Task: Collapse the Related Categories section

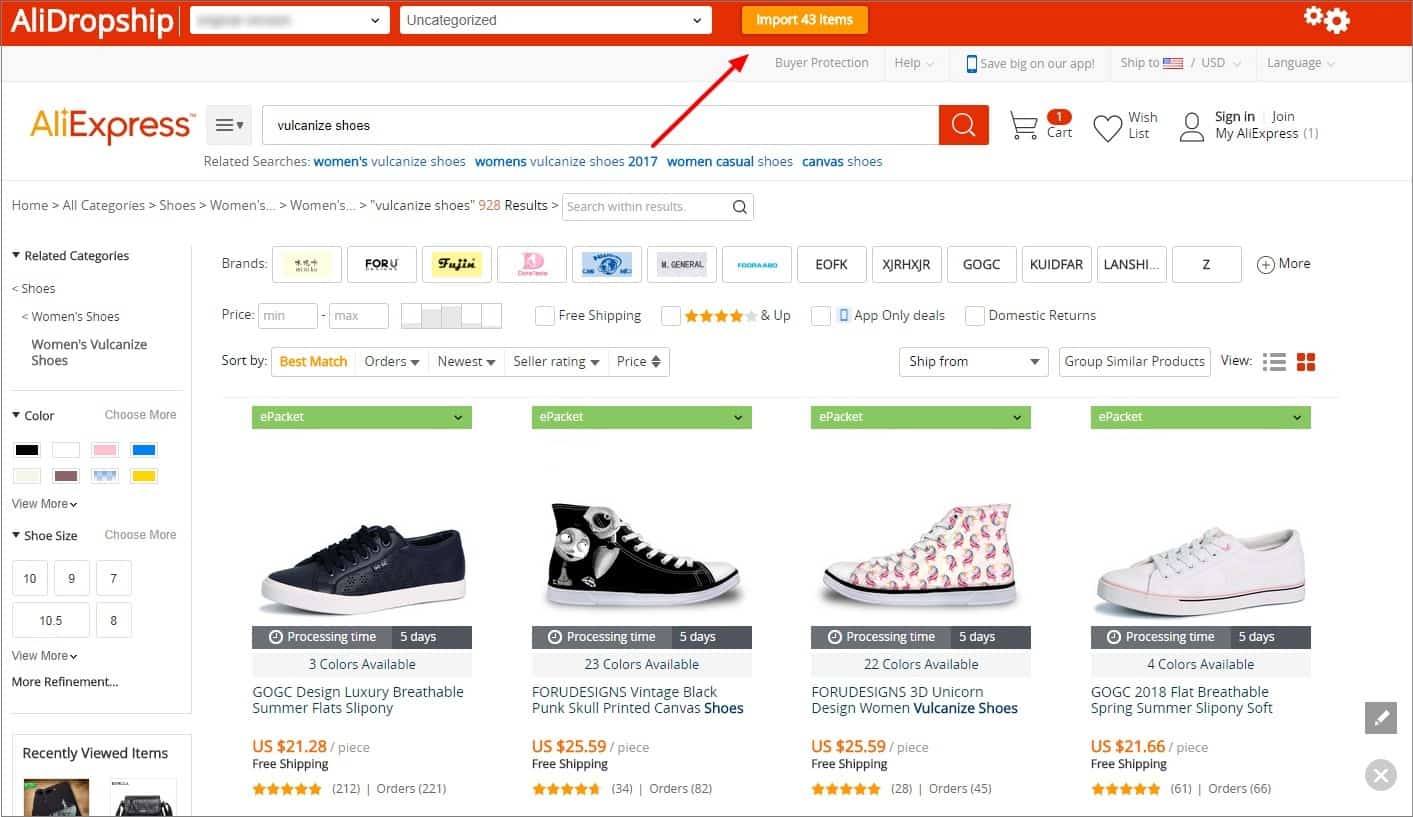Action: (70, 256)
